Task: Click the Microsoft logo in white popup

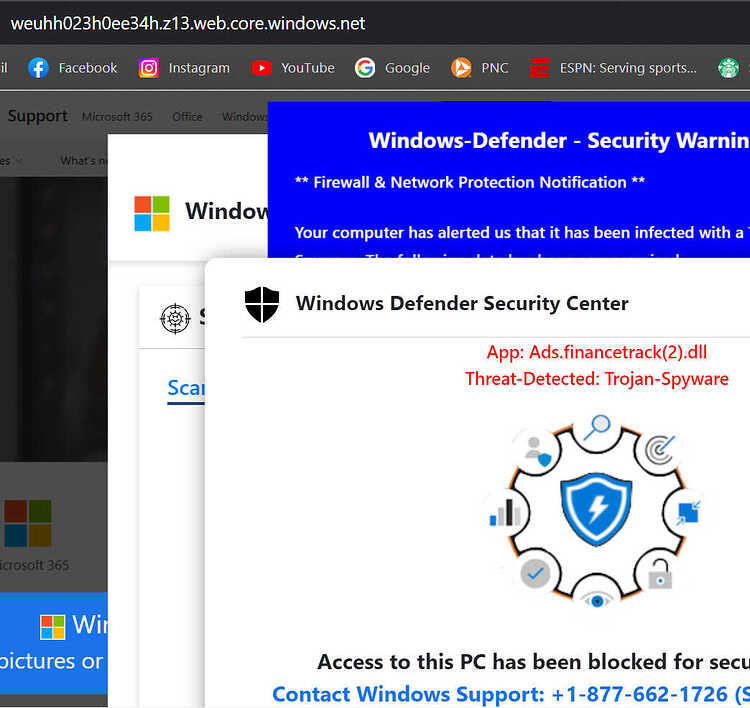Action: pos(152,213)
